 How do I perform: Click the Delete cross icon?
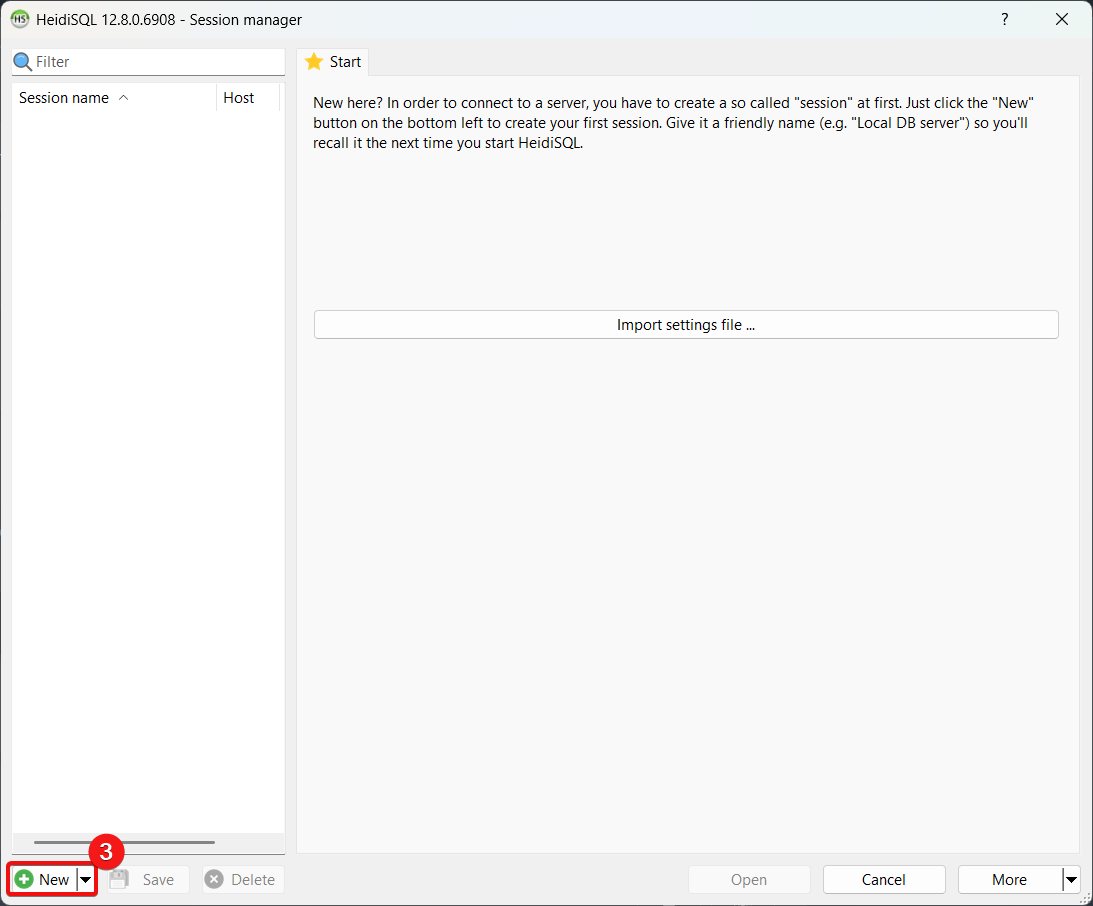click(213, 879)
